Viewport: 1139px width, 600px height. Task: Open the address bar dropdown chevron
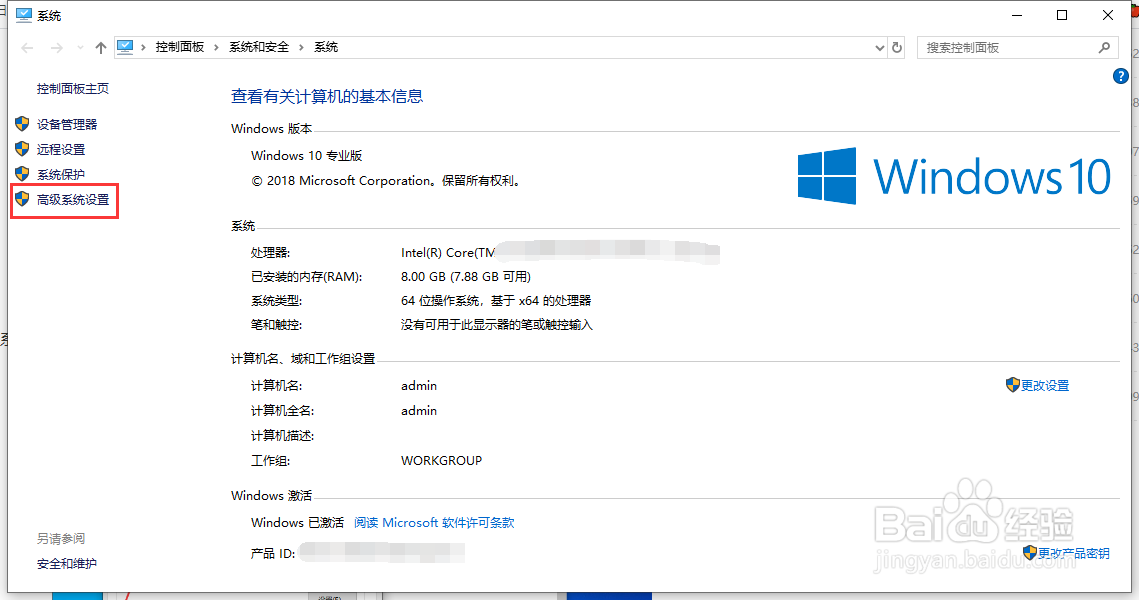879,47
